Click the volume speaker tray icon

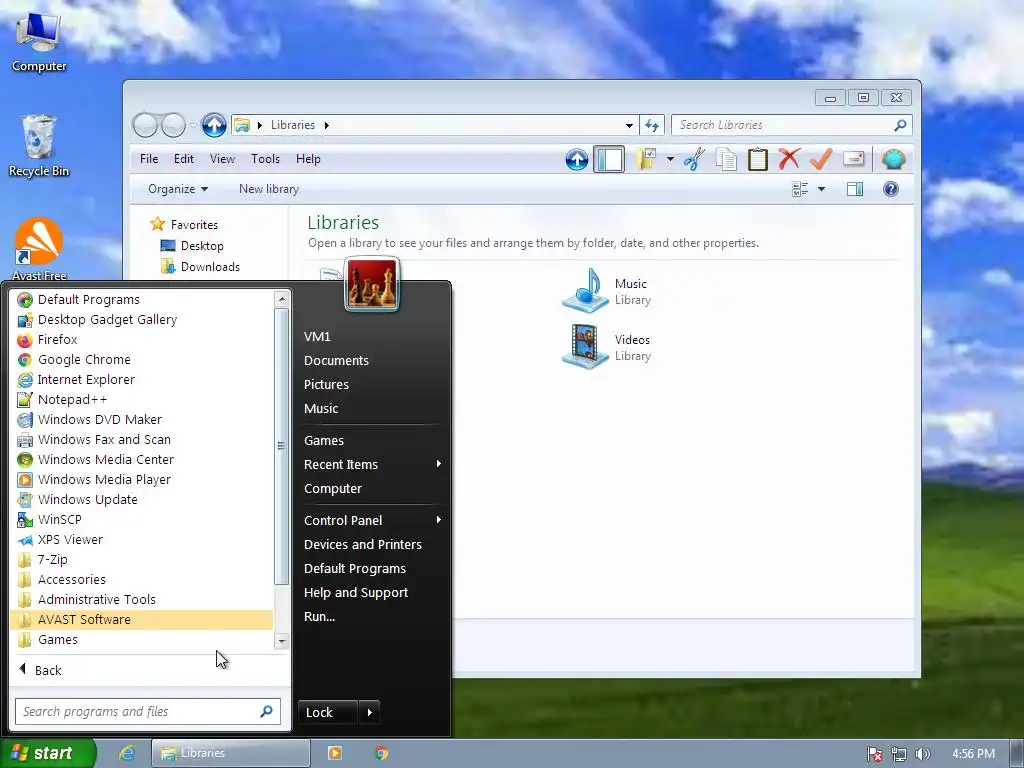pos(922,754)
